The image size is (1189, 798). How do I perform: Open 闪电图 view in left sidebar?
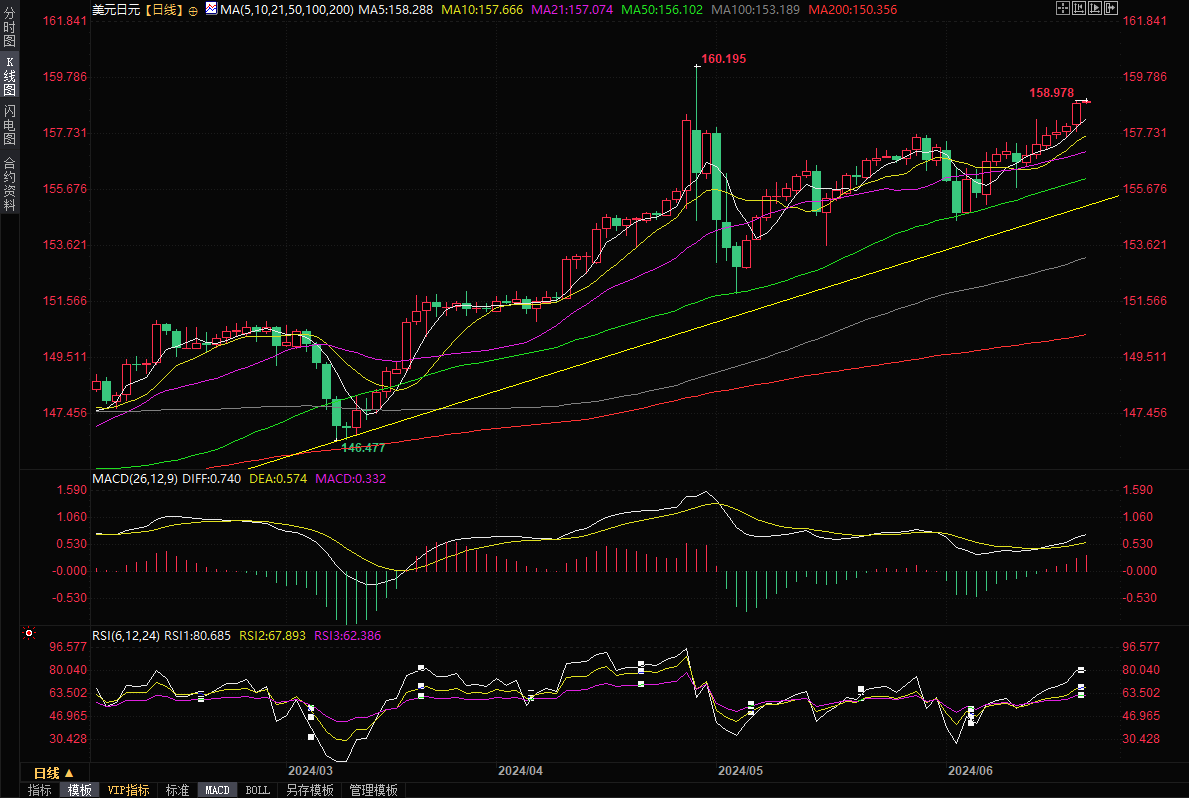pyautogui.click(x=9, y=124)
